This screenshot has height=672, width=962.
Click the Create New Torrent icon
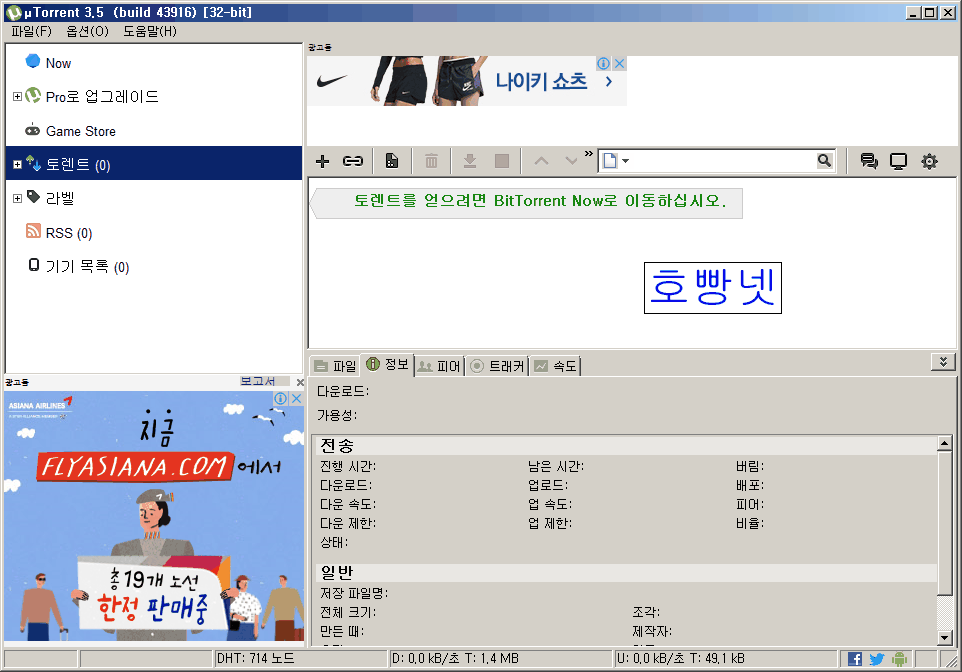tap(391, 161)
